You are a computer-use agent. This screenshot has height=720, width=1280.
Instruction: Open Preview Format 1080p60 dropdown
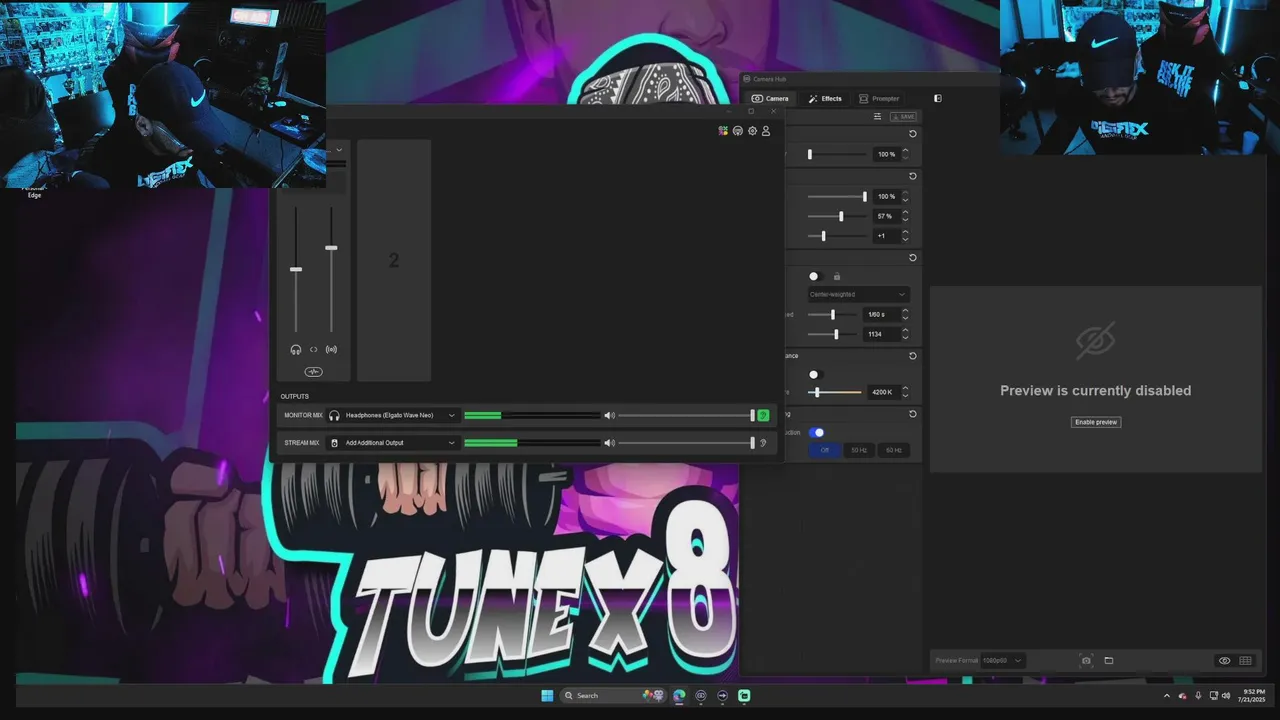pyautogui.click(x=1002, y=661)
